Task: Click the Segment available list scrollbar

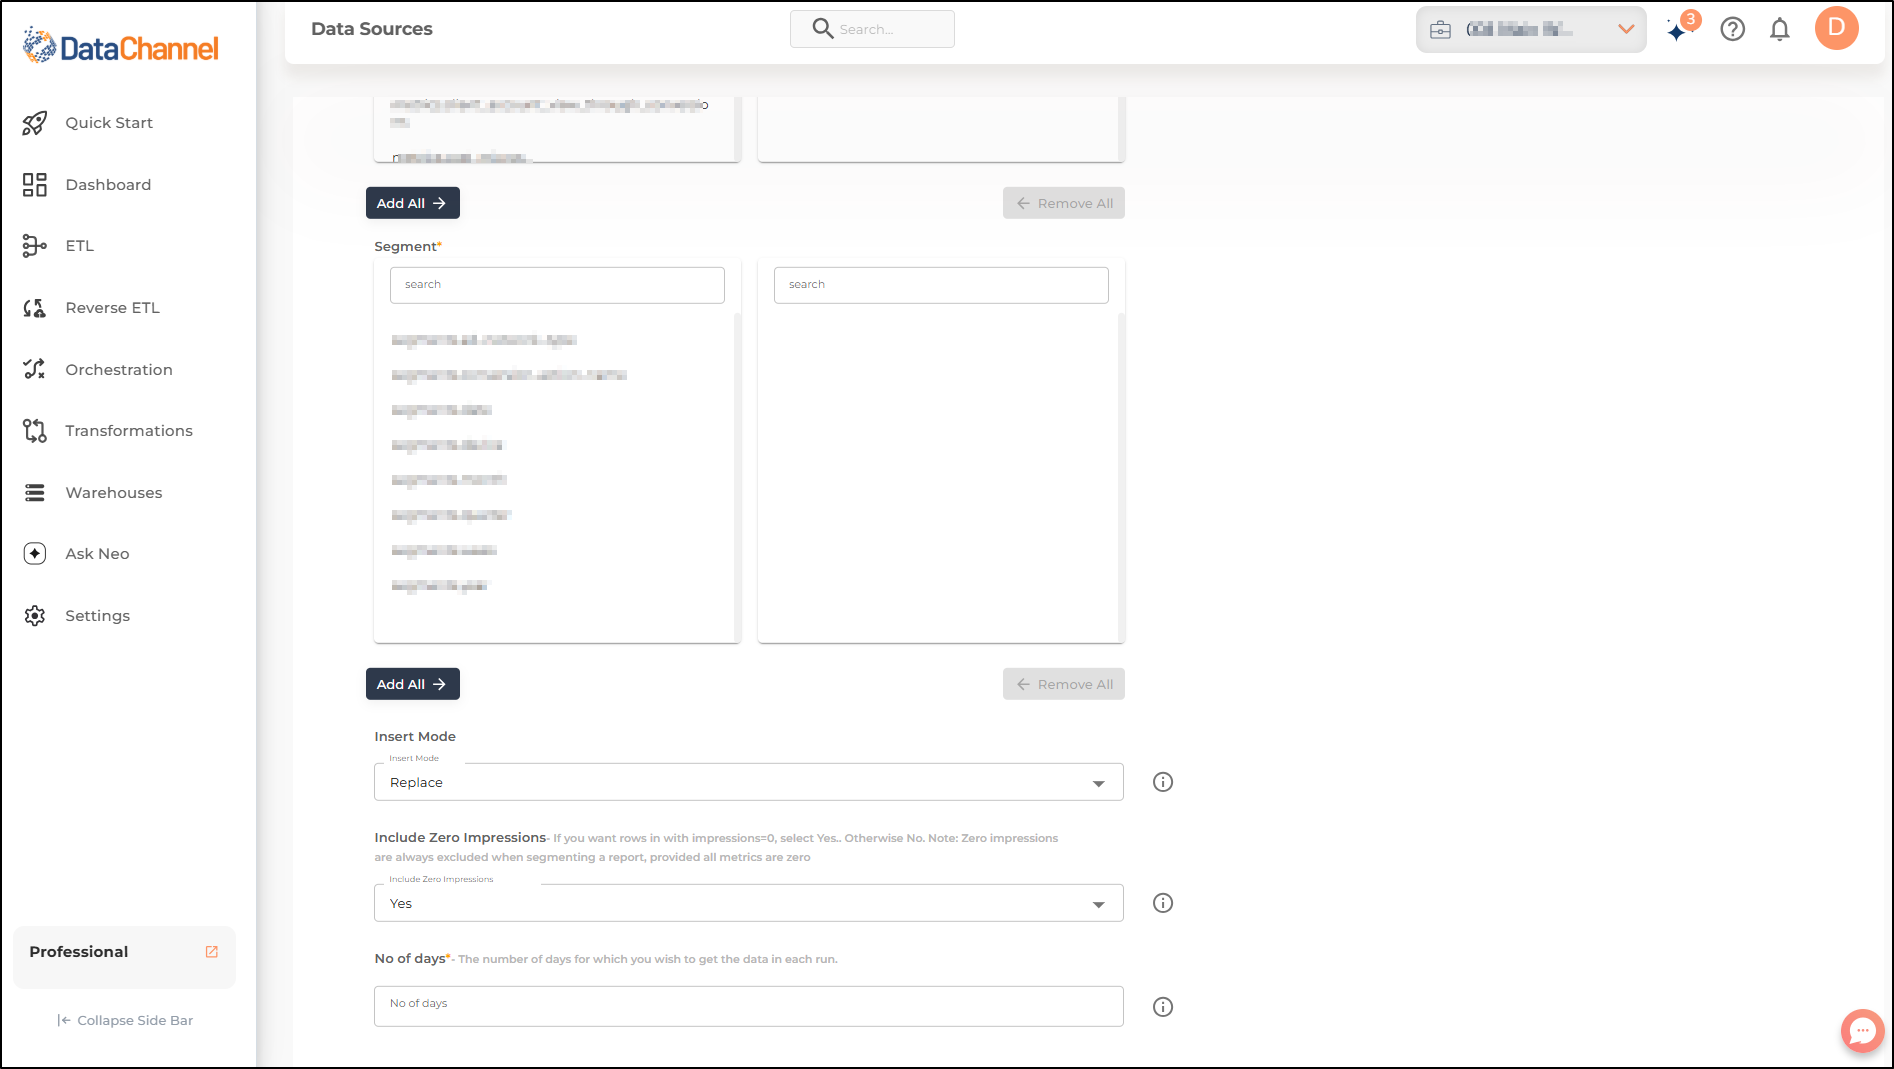Action: 738,477
